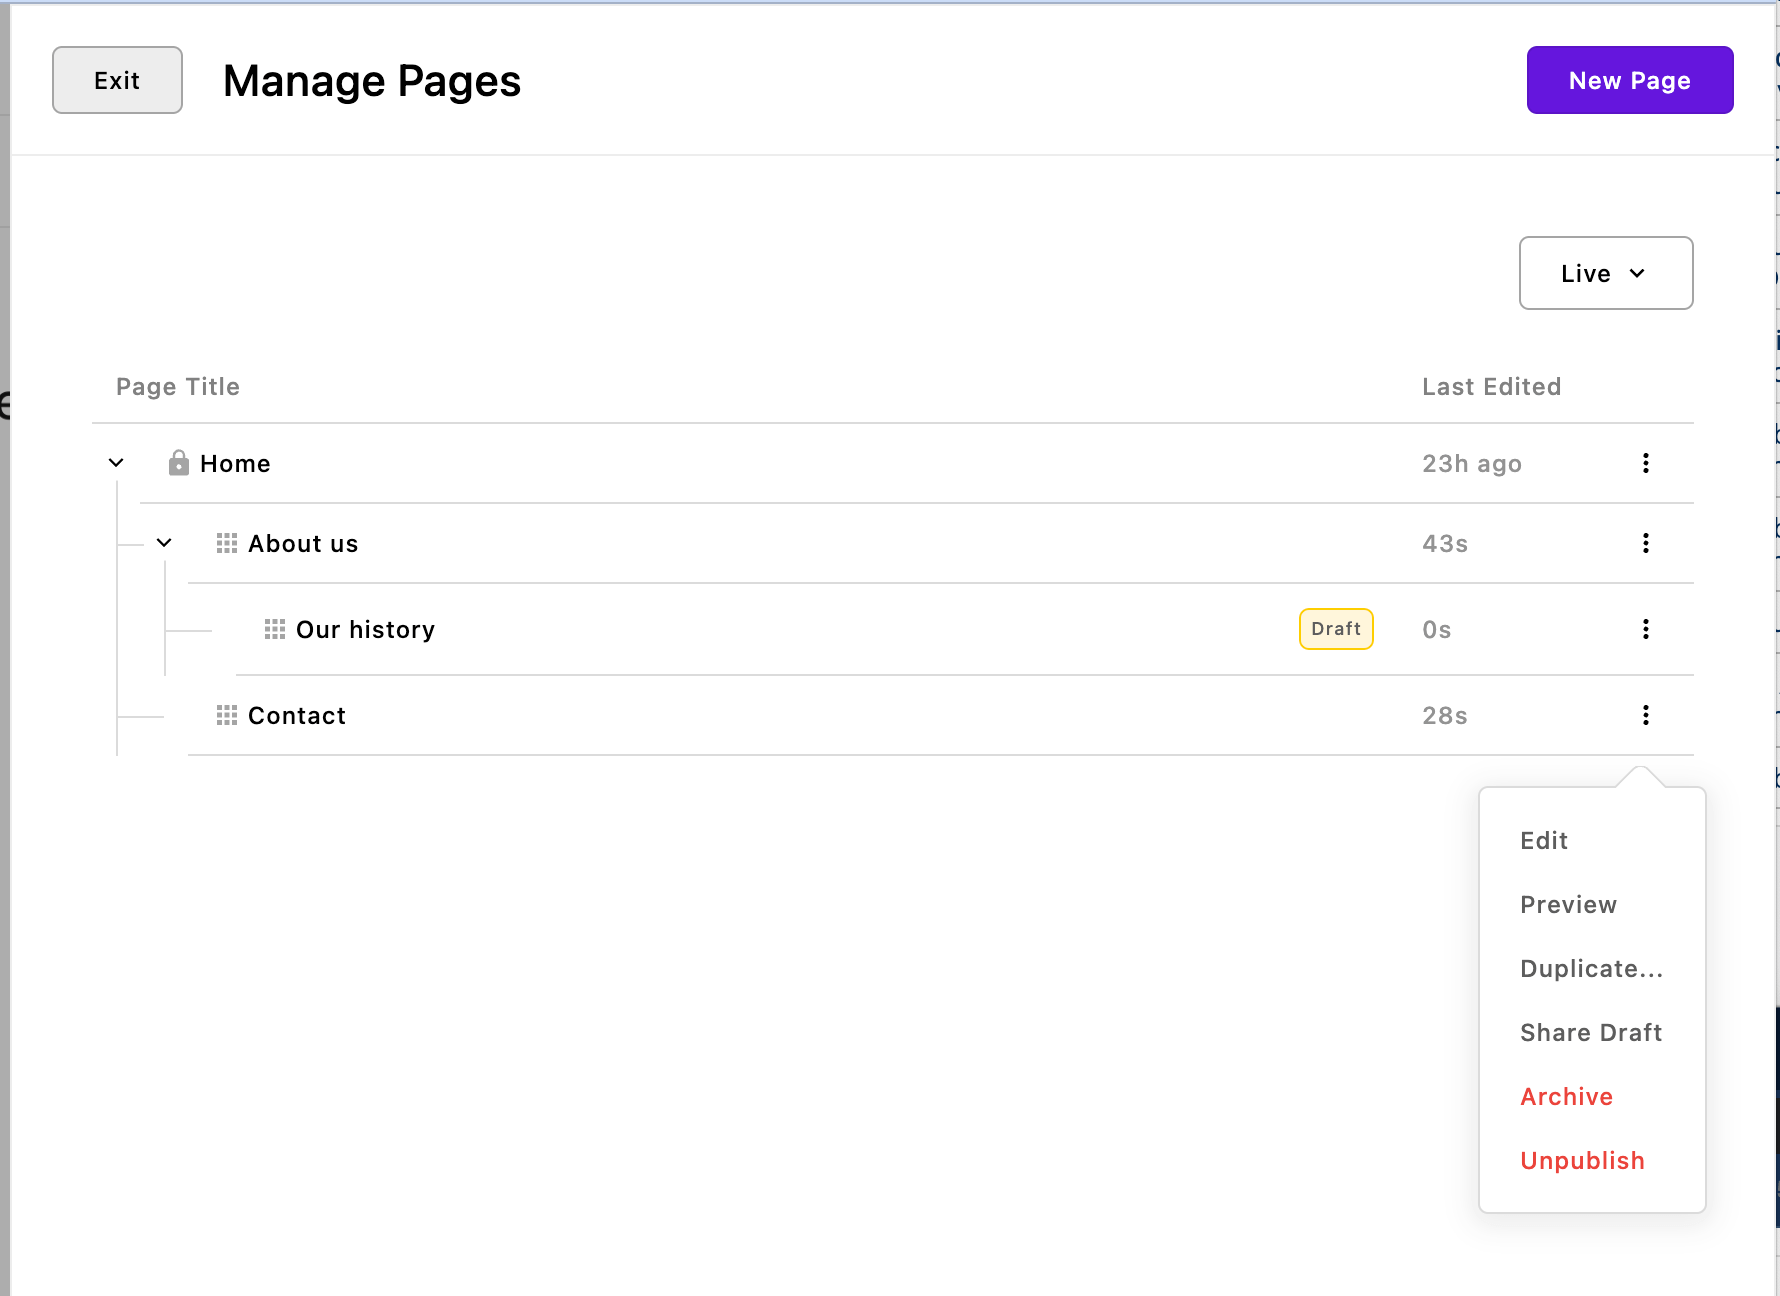Click the Draft badge on Our history
The height and width of the screenshot is (1296, 1780).
(x=1336, y=629)
